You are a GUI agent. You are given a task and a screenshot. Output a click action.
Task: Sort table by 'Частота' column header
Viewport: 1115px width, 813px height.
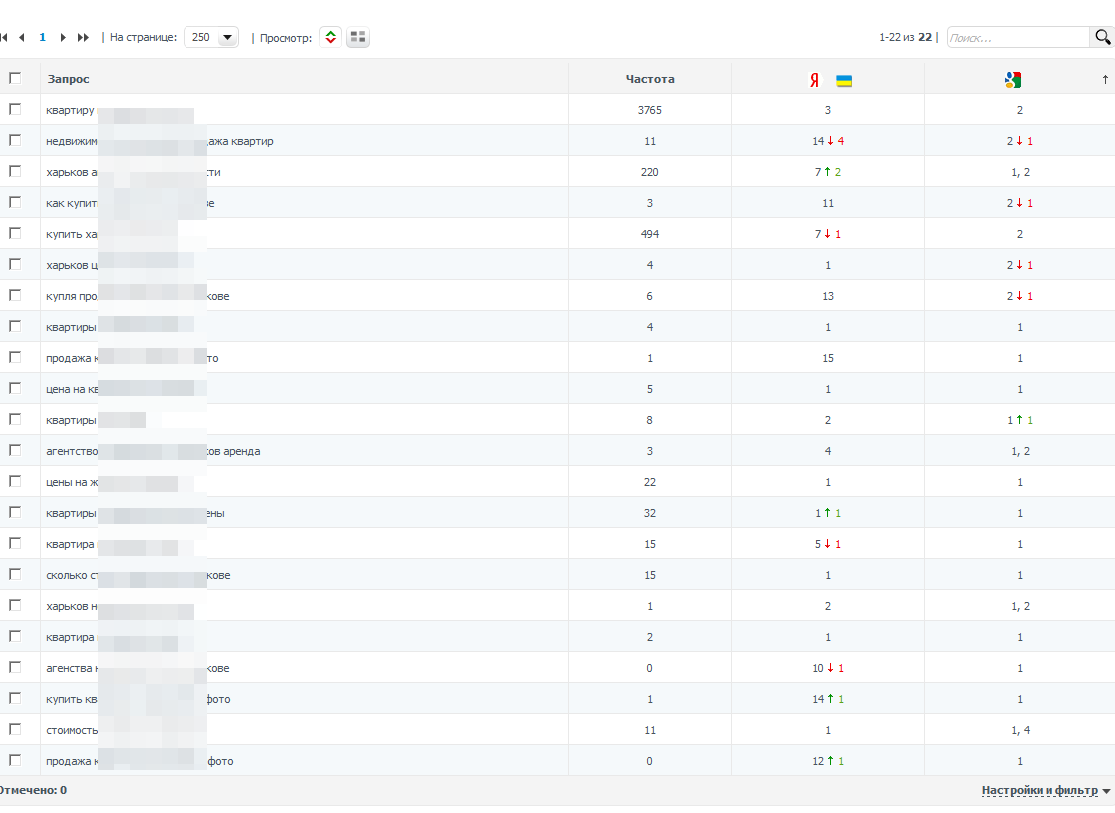tap(650, 79)
